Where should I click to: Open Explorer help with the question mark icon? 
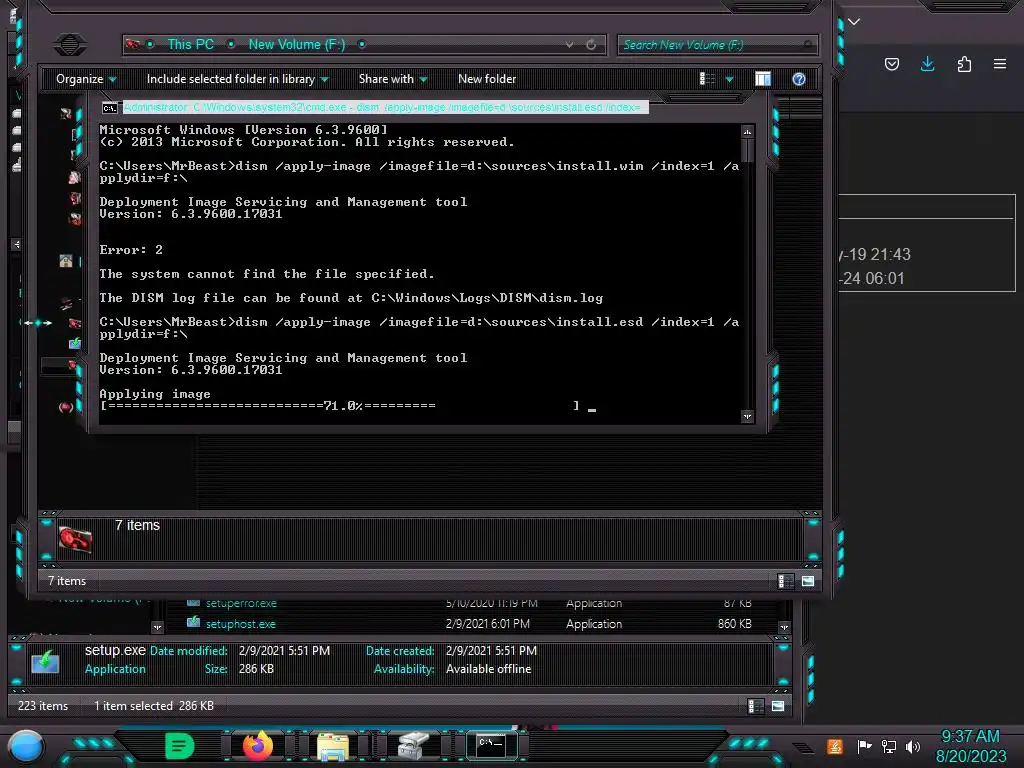click(799, 79)
